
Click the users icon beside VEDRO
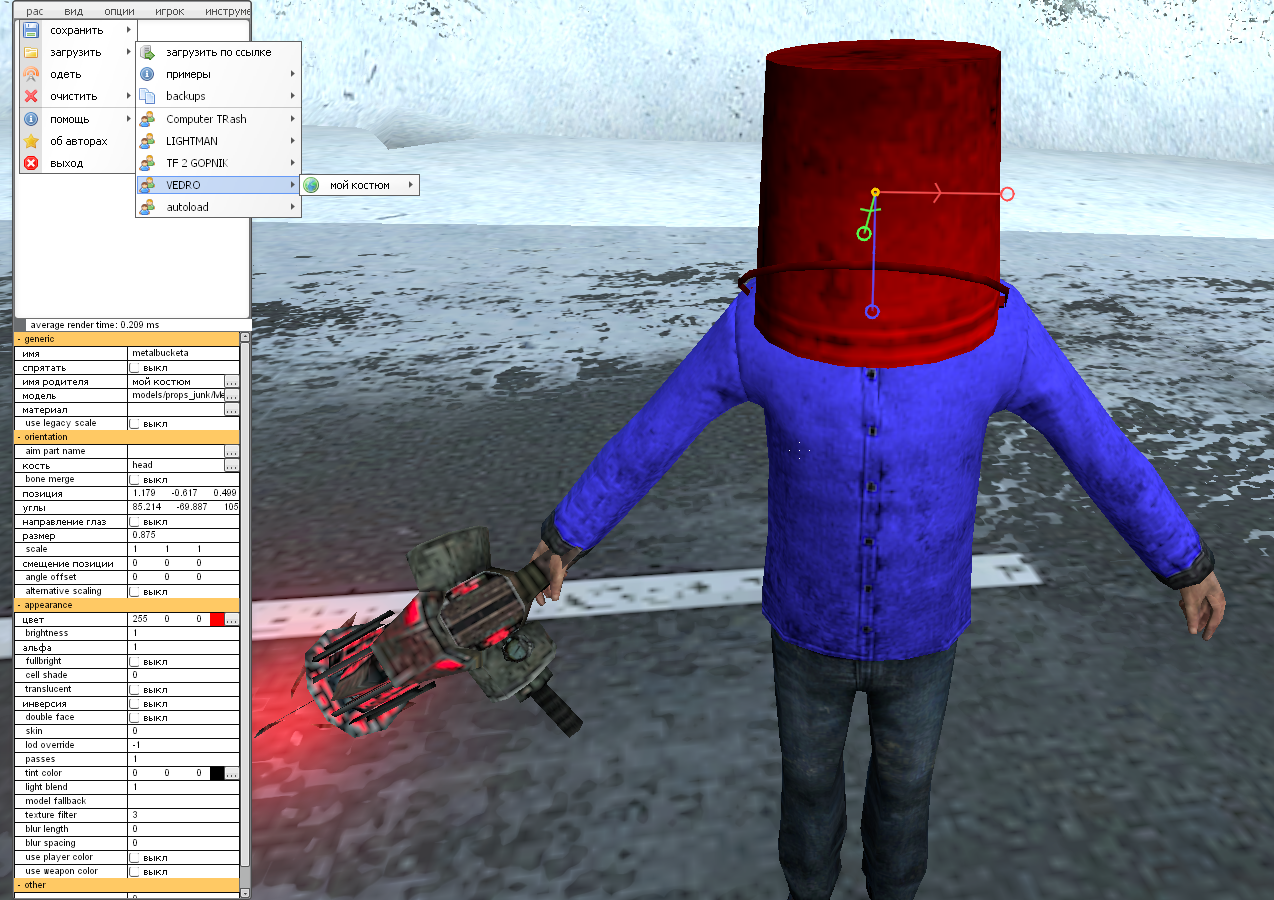(147, 185)
